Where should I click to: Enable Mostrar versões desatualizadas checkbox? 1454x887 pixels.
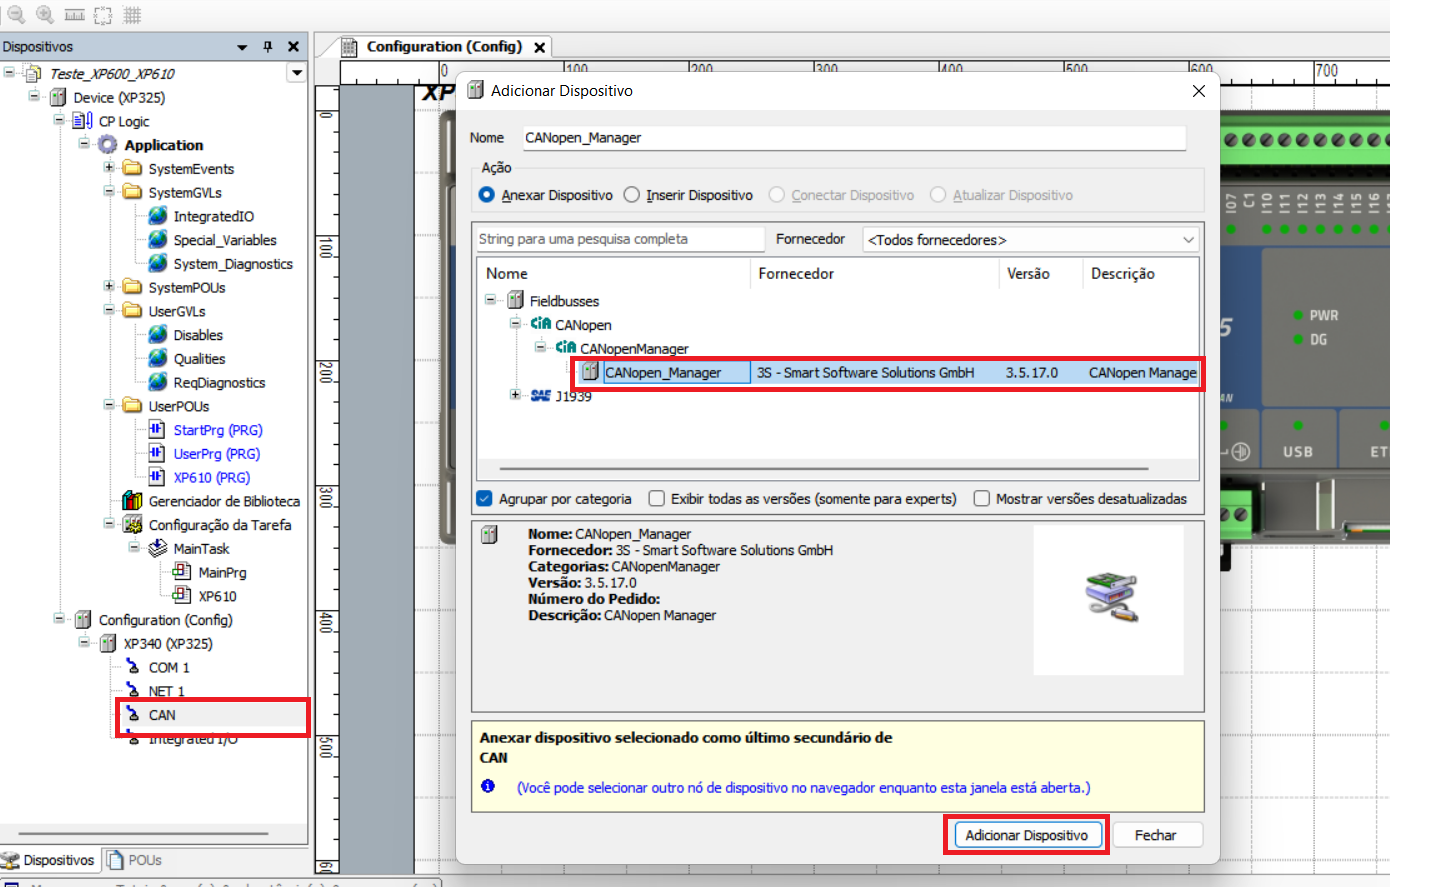(x=982, y=499)
